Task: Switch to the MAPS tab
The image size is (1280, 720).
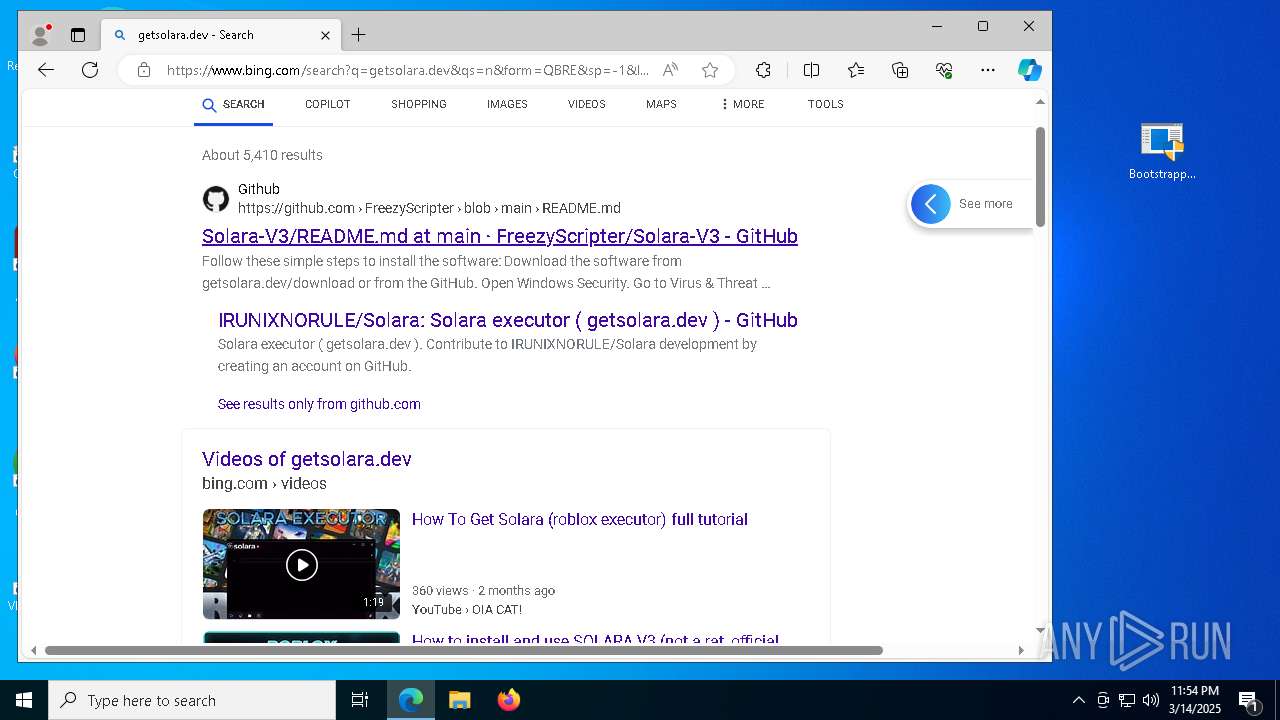Action: click(661, 104)
